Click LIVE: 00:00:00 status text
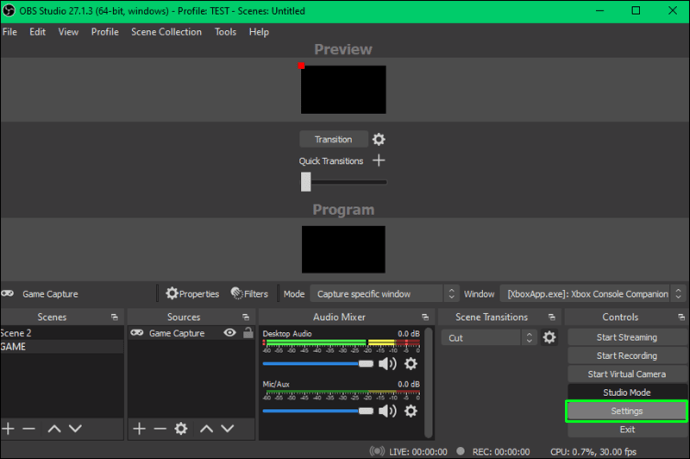This screenshot has height=459, width=690. [x=418, y=452]
